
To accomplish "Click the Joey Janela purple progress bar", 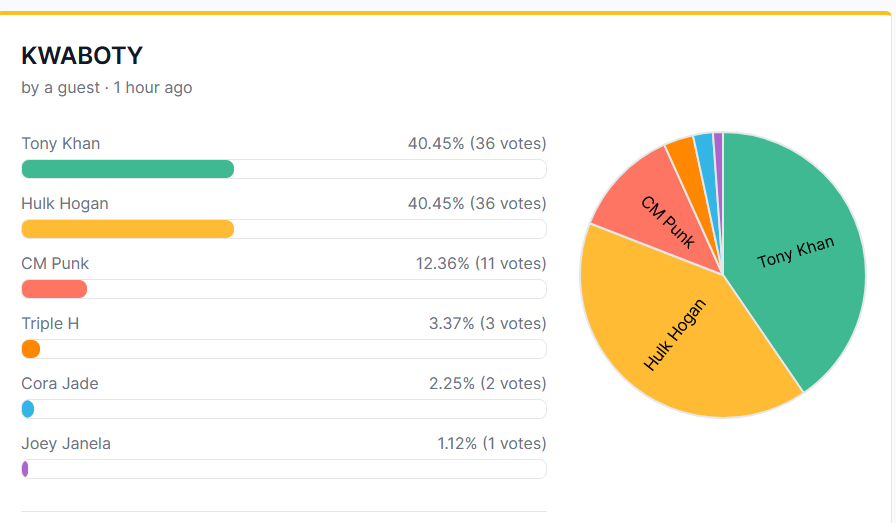I will pos(25,469).
